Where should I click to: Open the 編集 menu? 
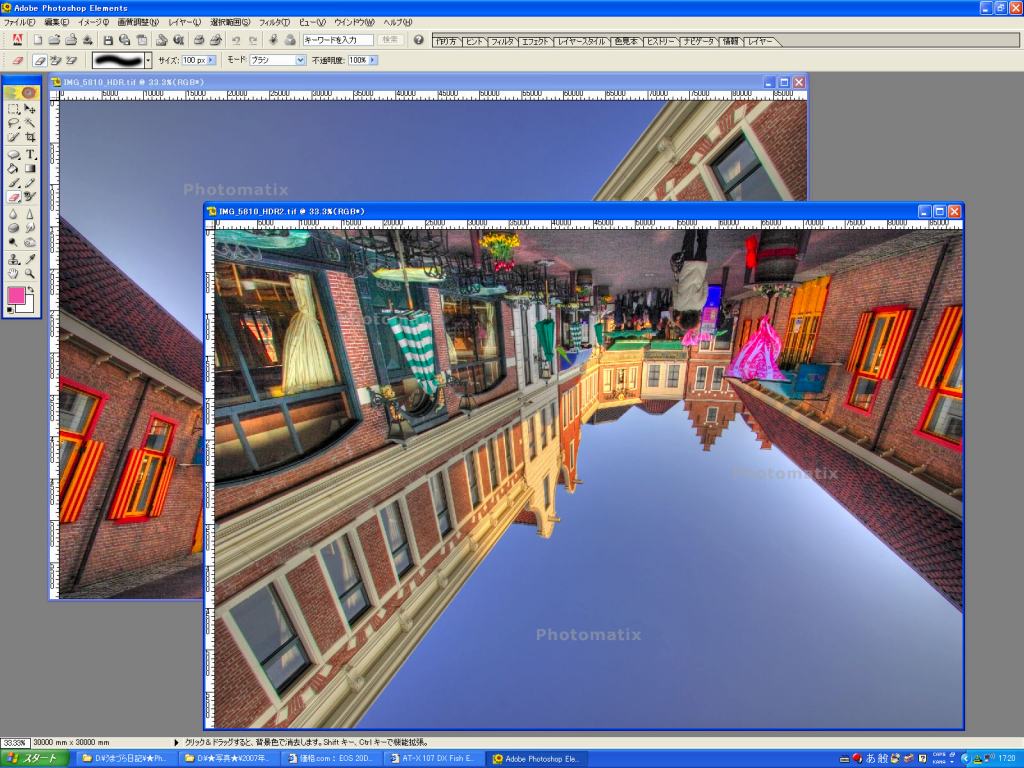(x=56, y=22)
